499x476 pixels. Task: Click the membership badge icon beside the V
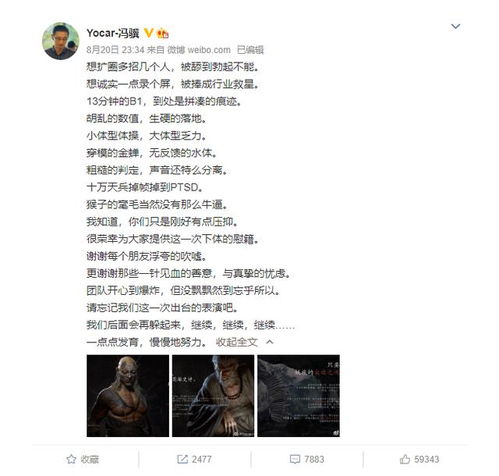pyautogui.click(x=163, y=33)
